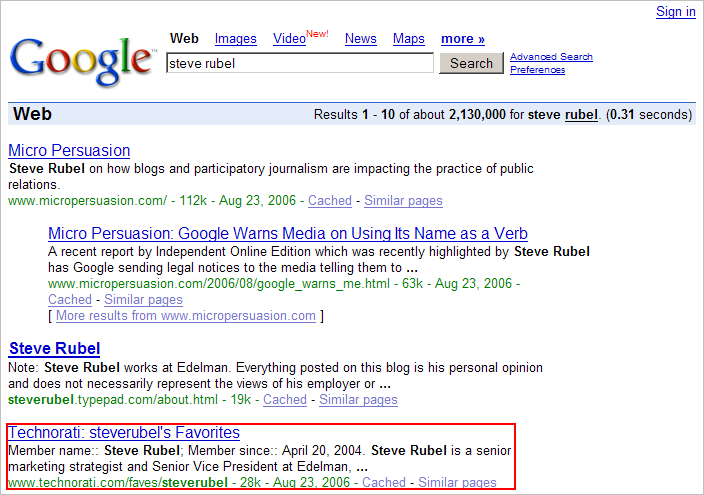
Task: Open Similar pages for google_warns_me.html result
Action: (x=143, y=300)
